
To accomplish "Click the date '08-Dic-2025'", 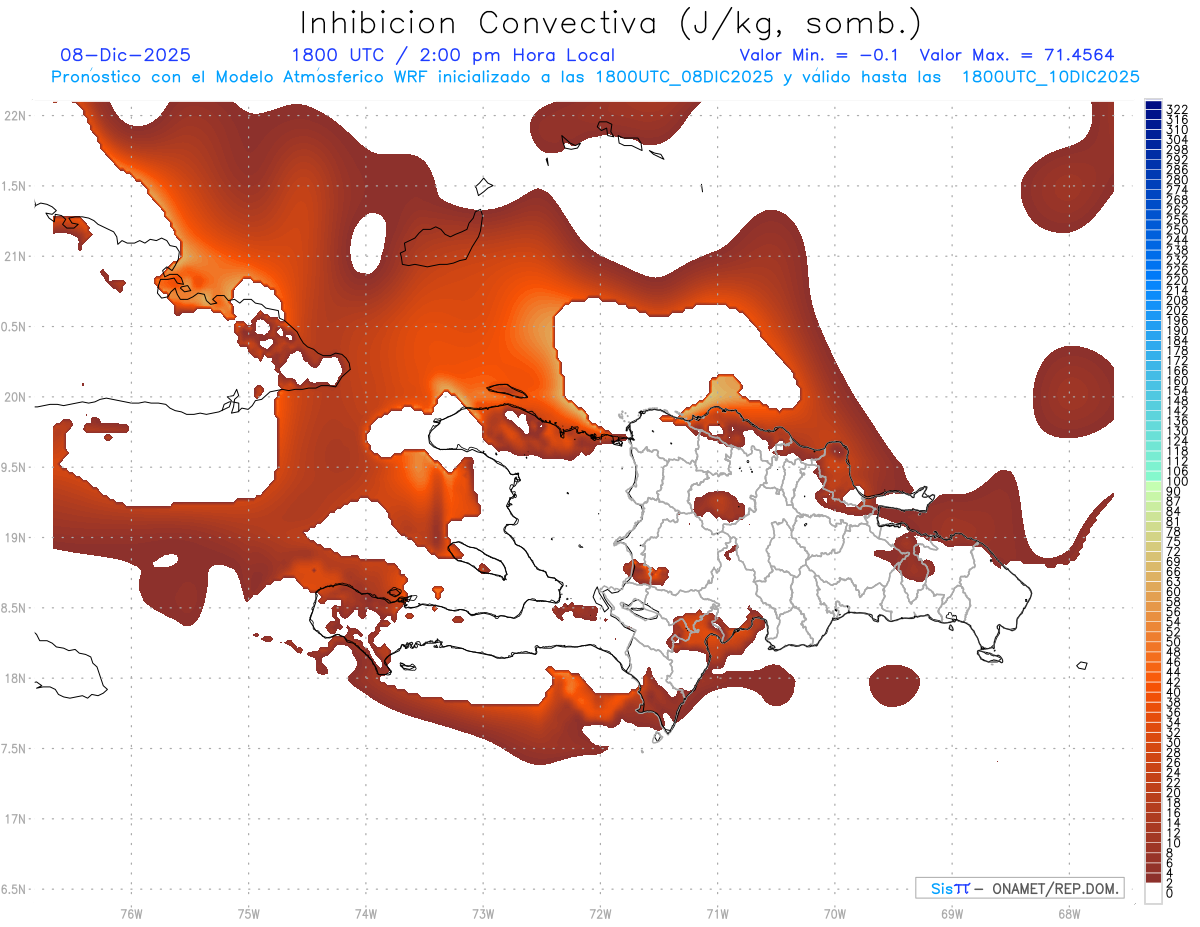I will click(126, 56).
